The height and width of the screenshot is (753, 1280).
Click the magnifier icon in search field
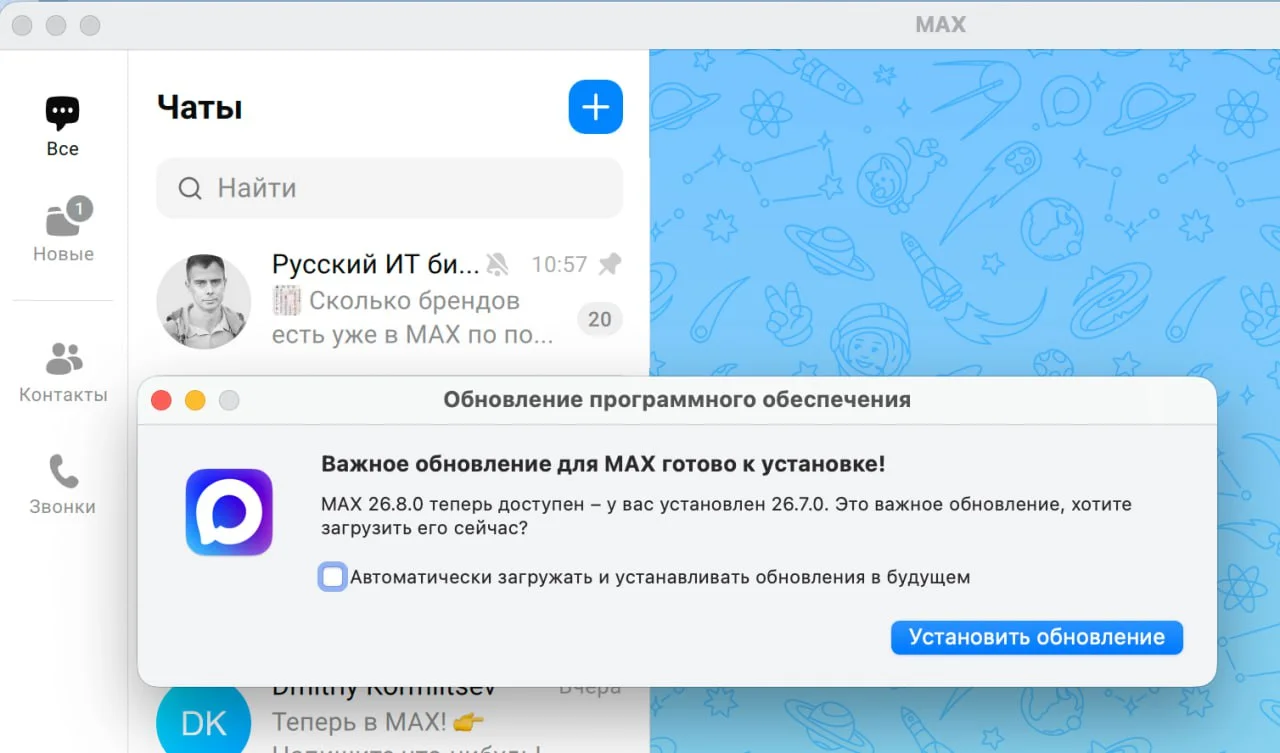(x=190, y=188)
